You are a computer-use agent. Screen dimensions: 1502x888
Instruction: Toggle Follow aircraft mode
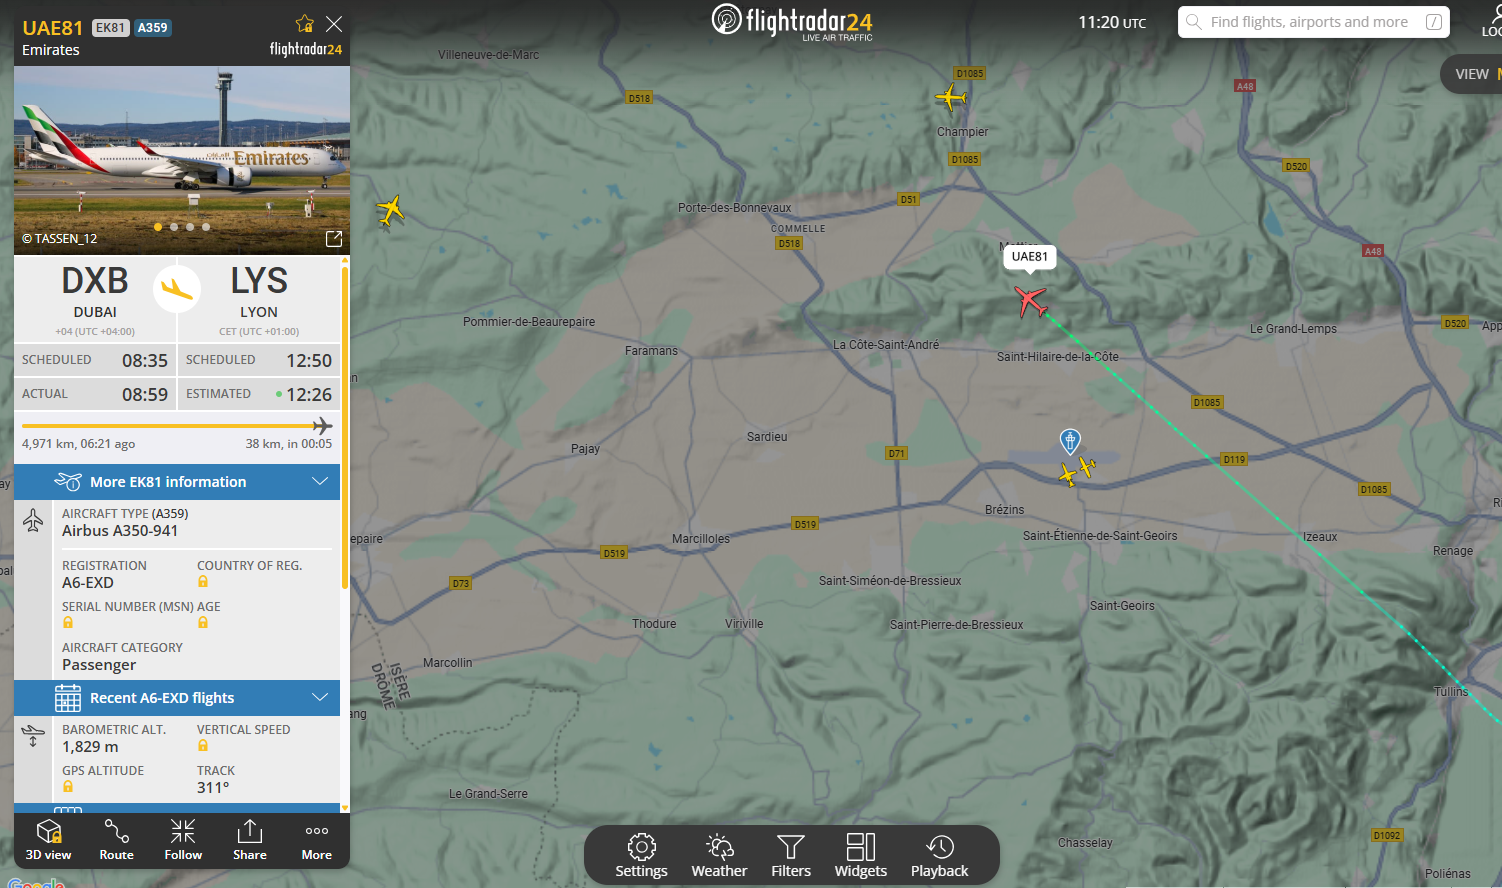pyautogui.click(x=183, y=840)
